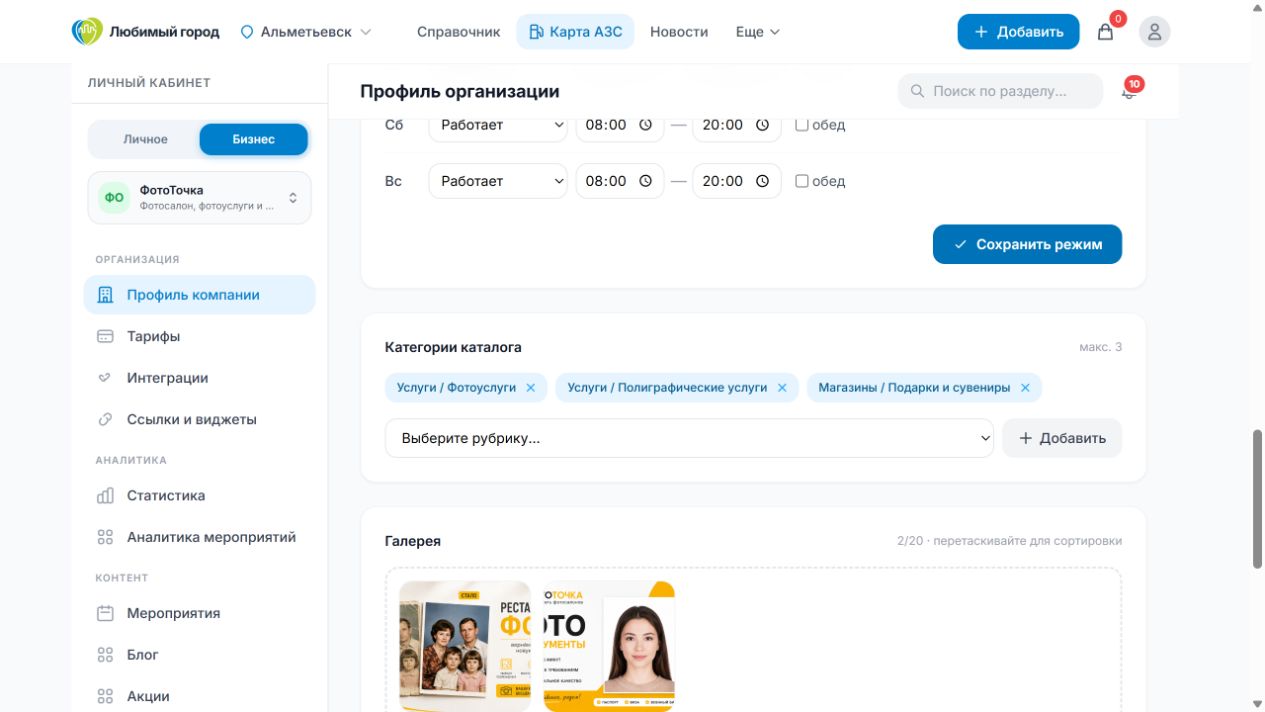Image resolution: width=1265 pixels, height=712 pixels.
Task: Open Статистика in the sidebar
Action: pyautogui.click(x=165, y=496)
